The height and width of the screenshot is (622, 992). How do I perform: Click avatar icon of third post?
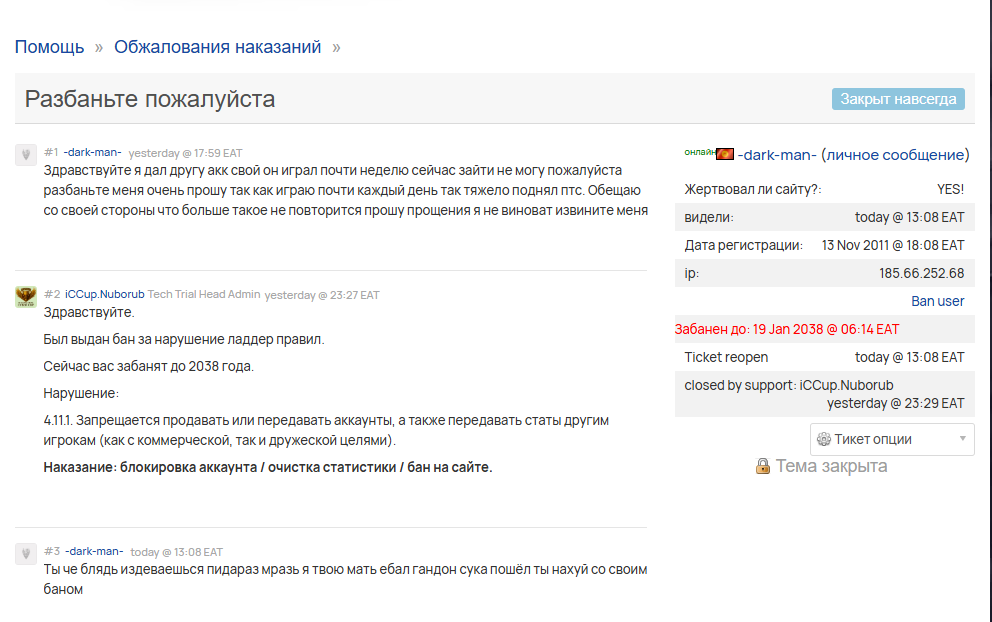(26, 554)
